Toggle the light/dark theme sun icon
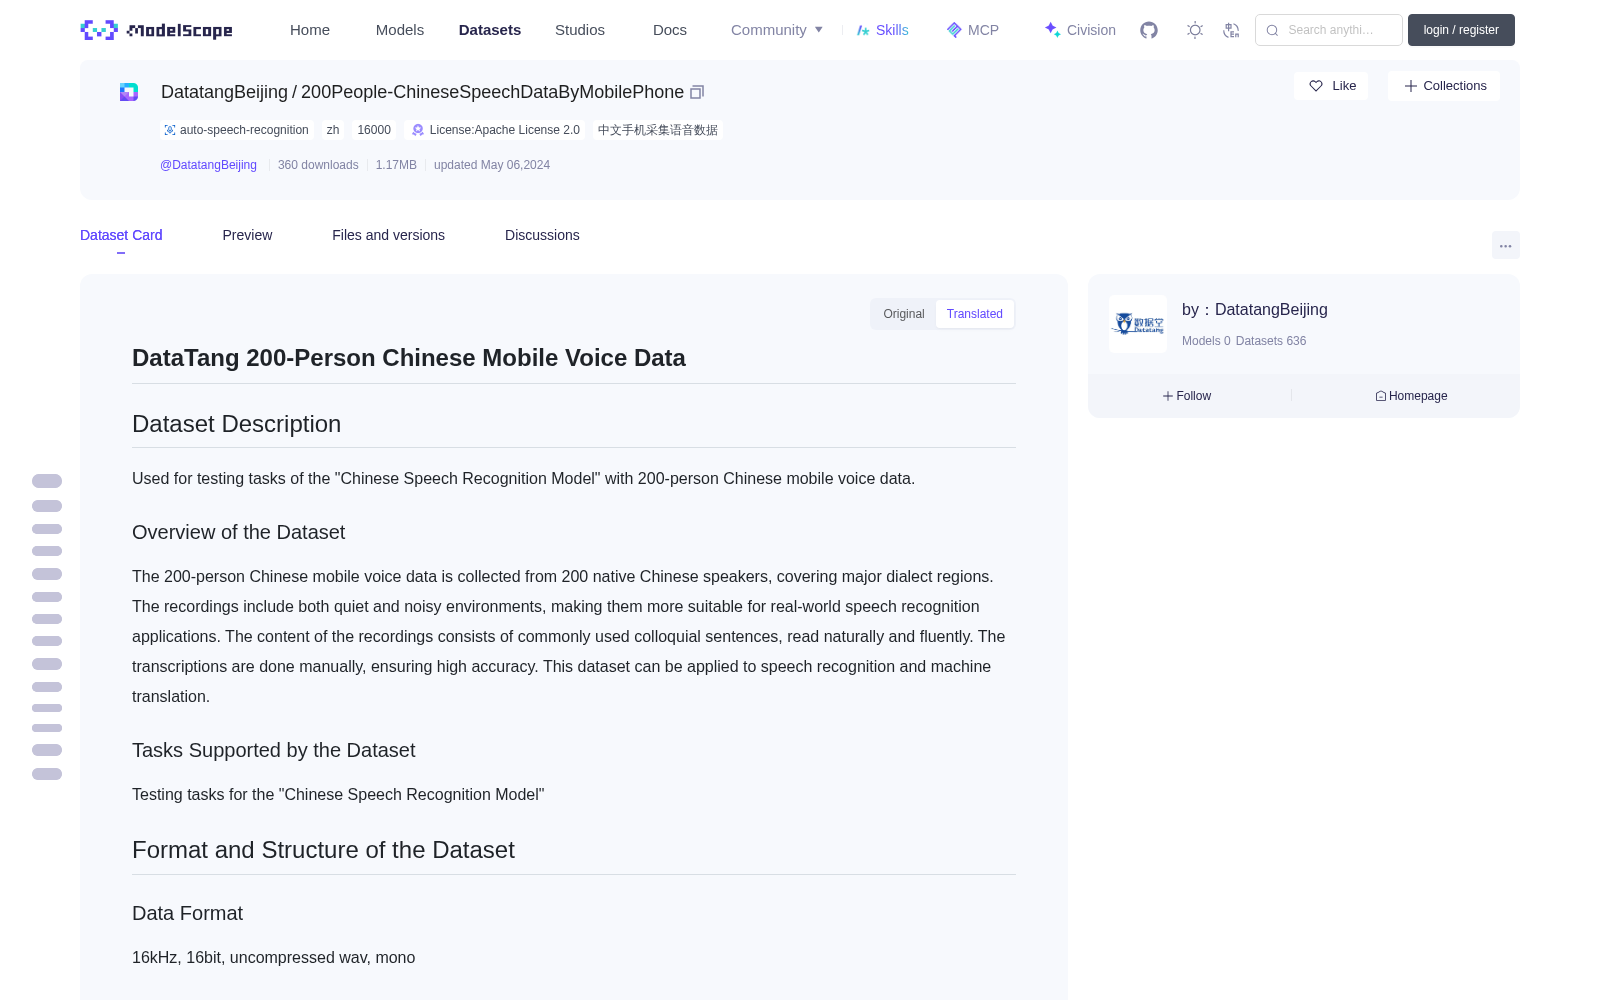 click(x=1195, y=30)
